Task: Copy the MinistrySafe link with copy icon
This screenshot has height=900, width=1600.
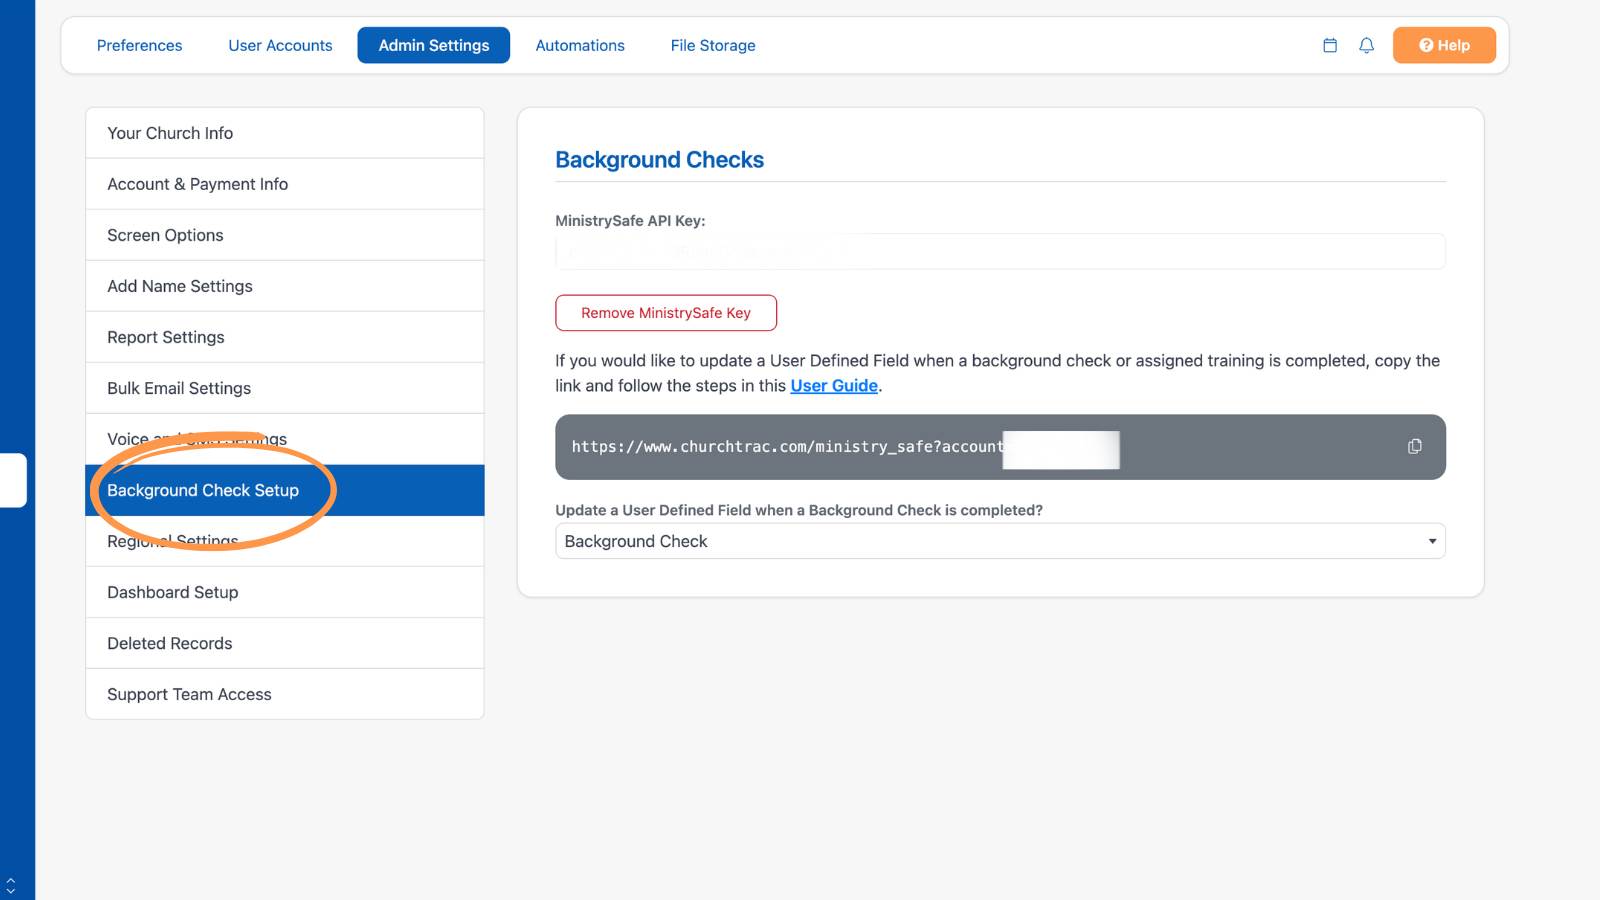Action: [x=1414, y=446]
